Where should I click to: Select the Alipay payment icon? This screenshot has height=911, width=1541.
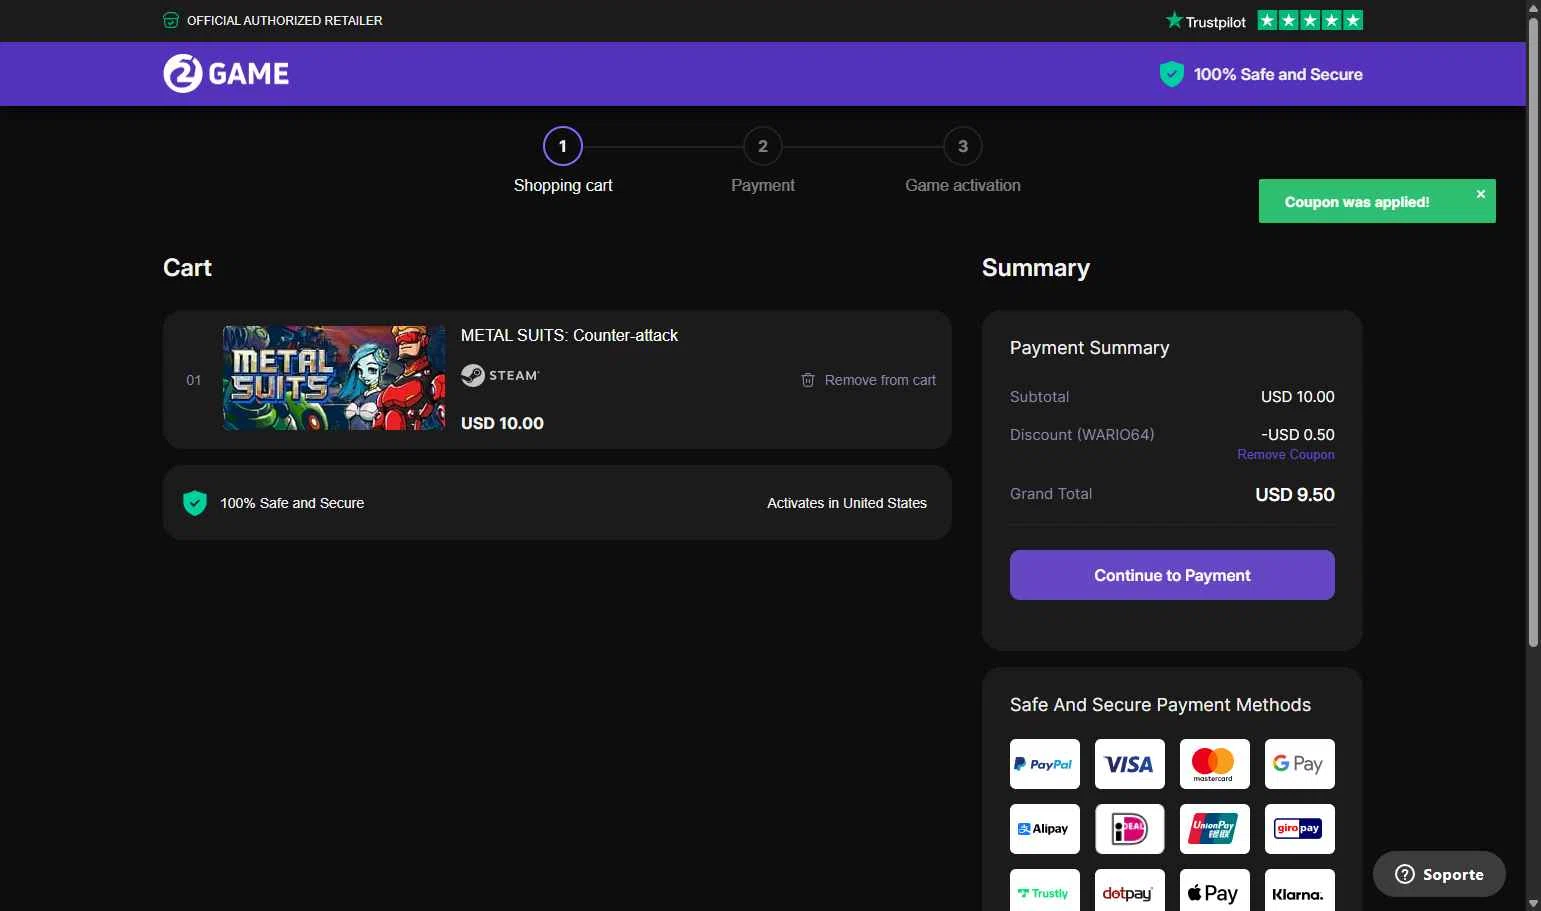click(x=1045, y=829)
